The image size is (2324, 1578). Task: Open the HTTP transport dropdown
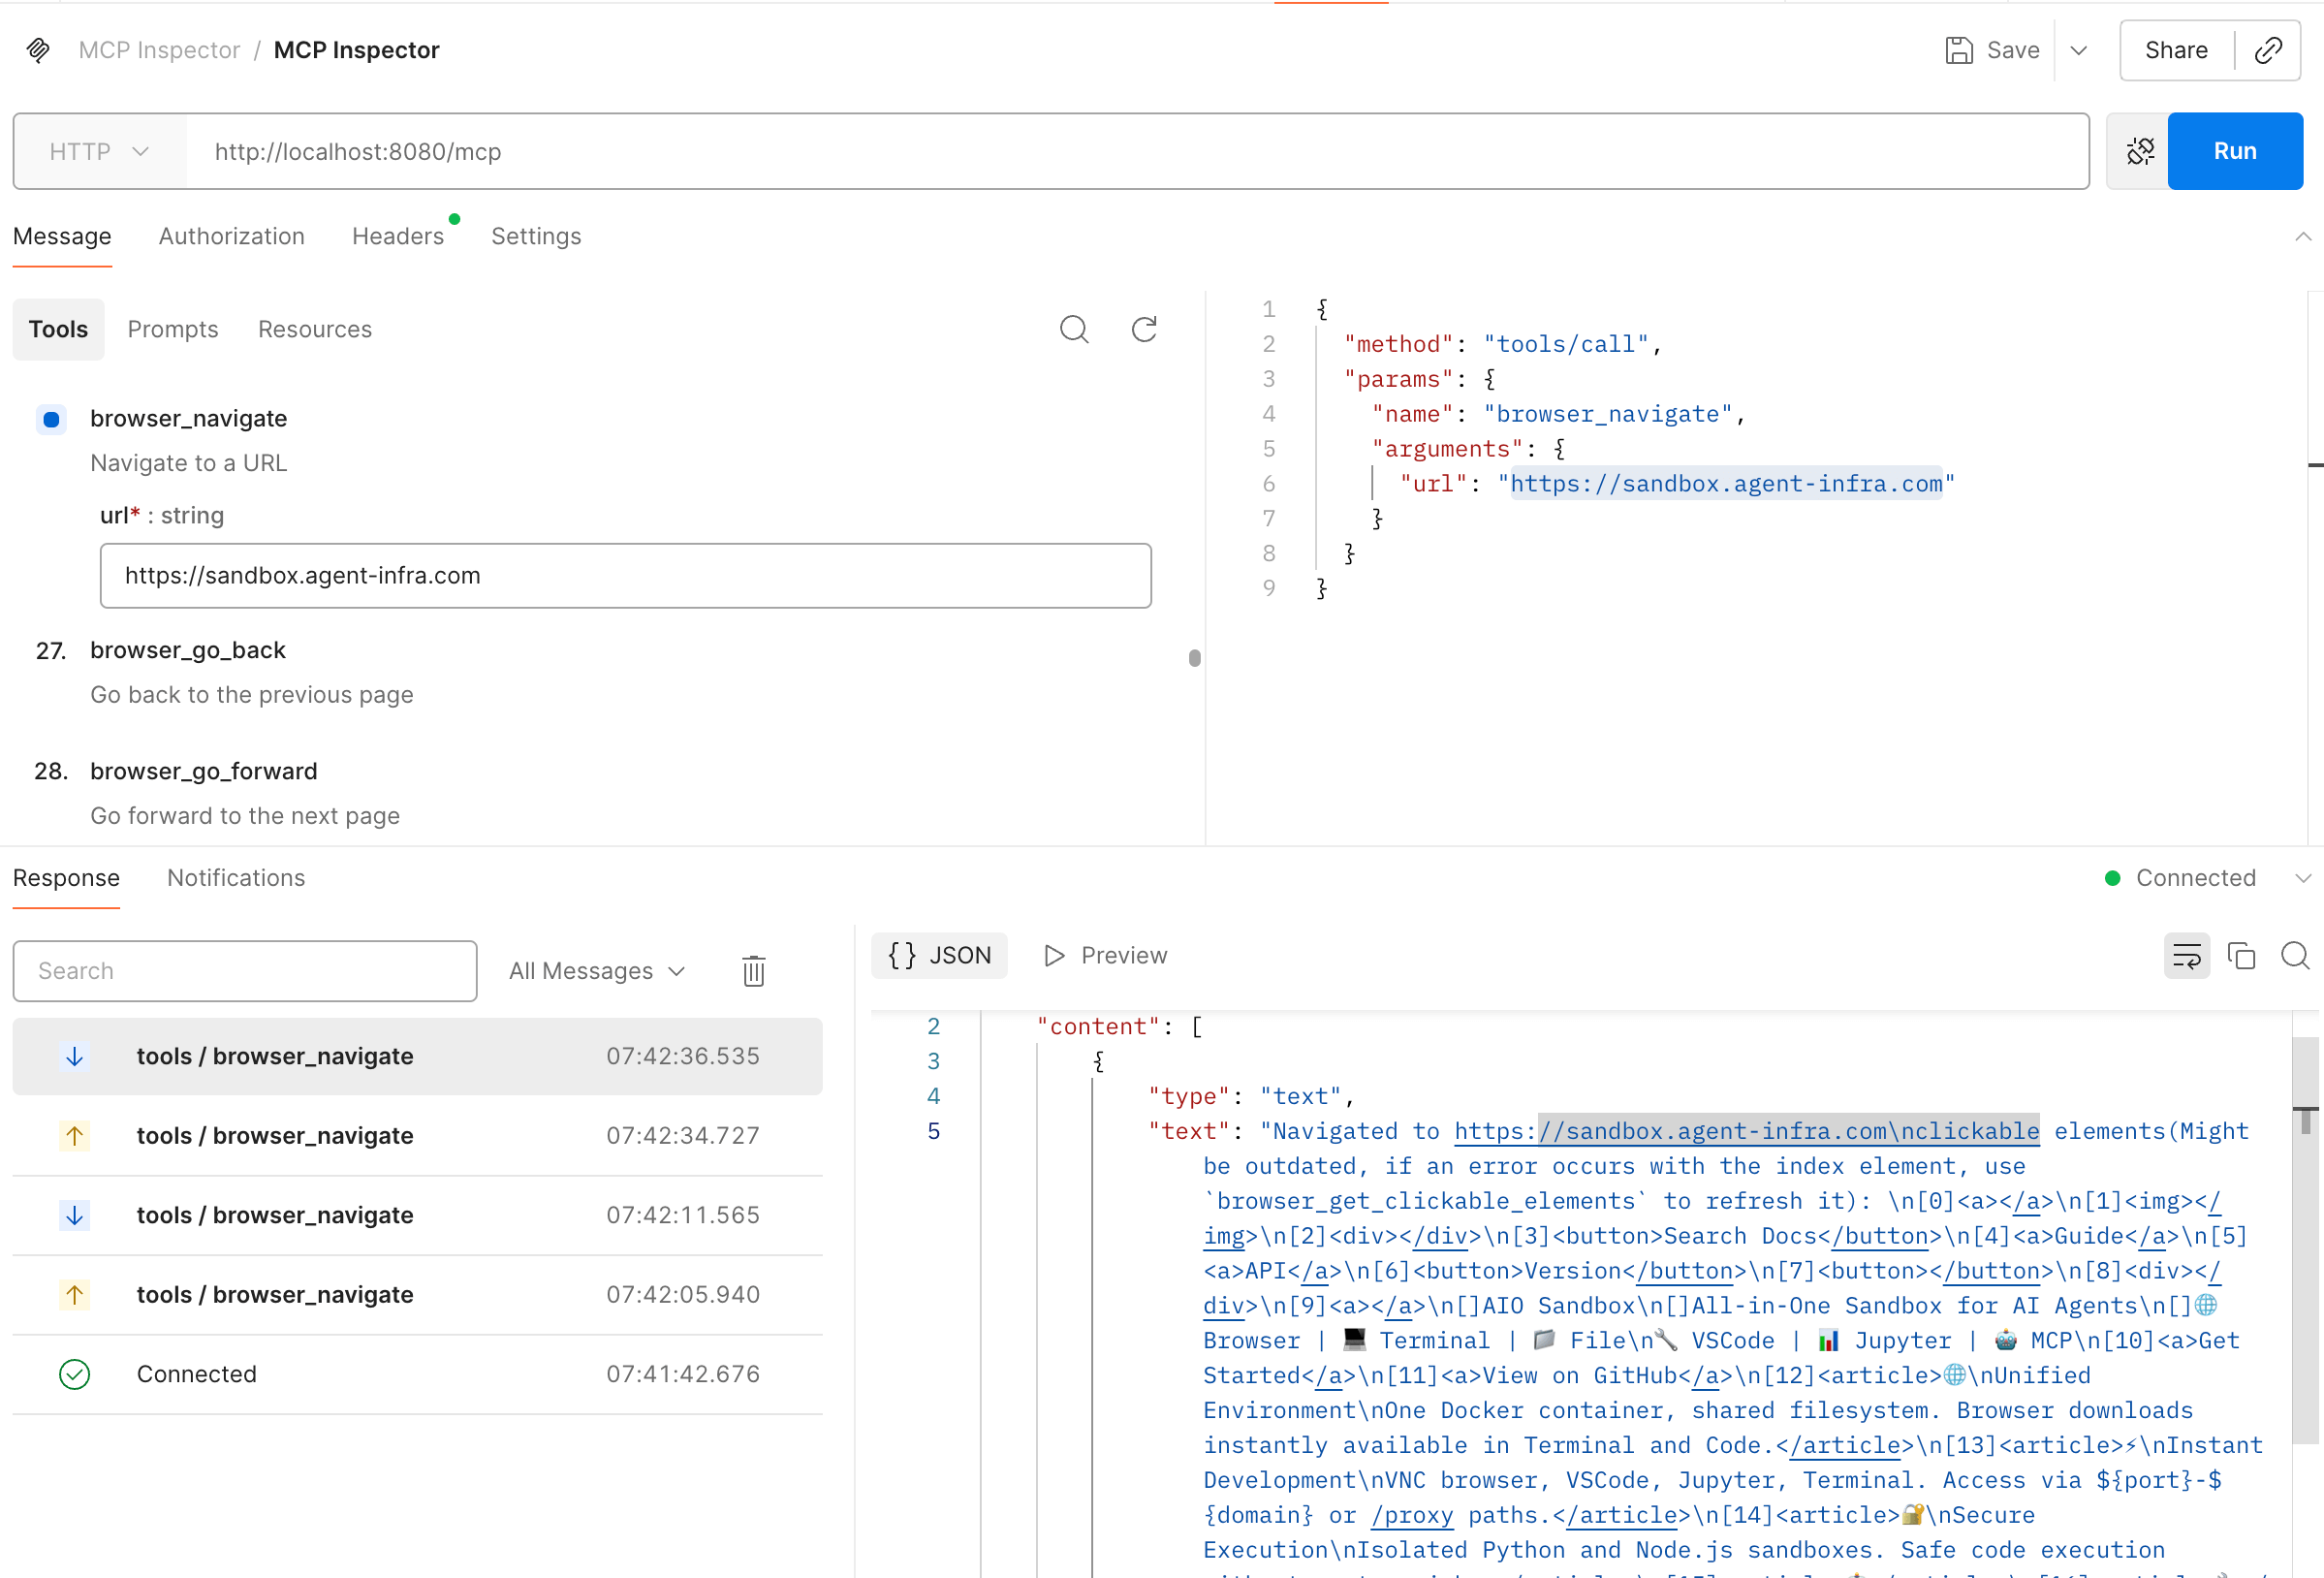(x=100, y=151)
